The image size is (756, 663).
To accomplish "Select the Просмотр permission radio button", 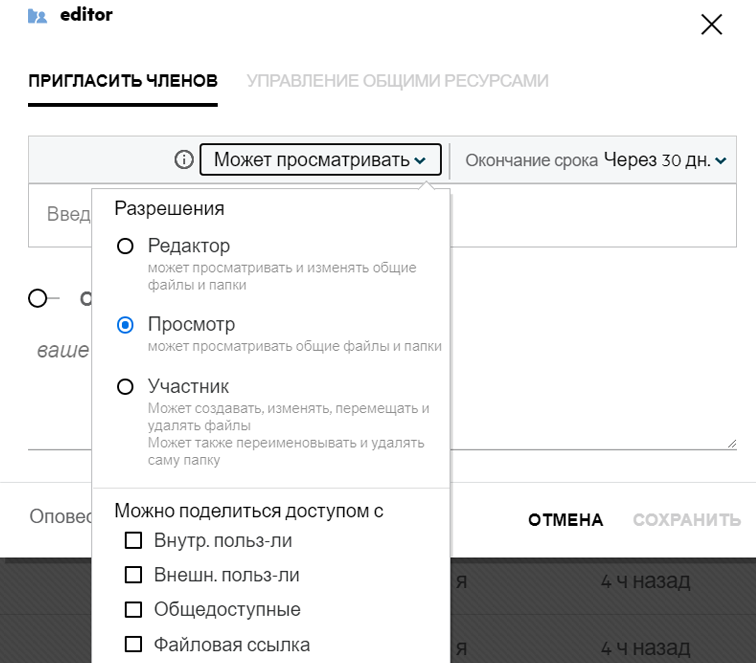I will point(126,325).
